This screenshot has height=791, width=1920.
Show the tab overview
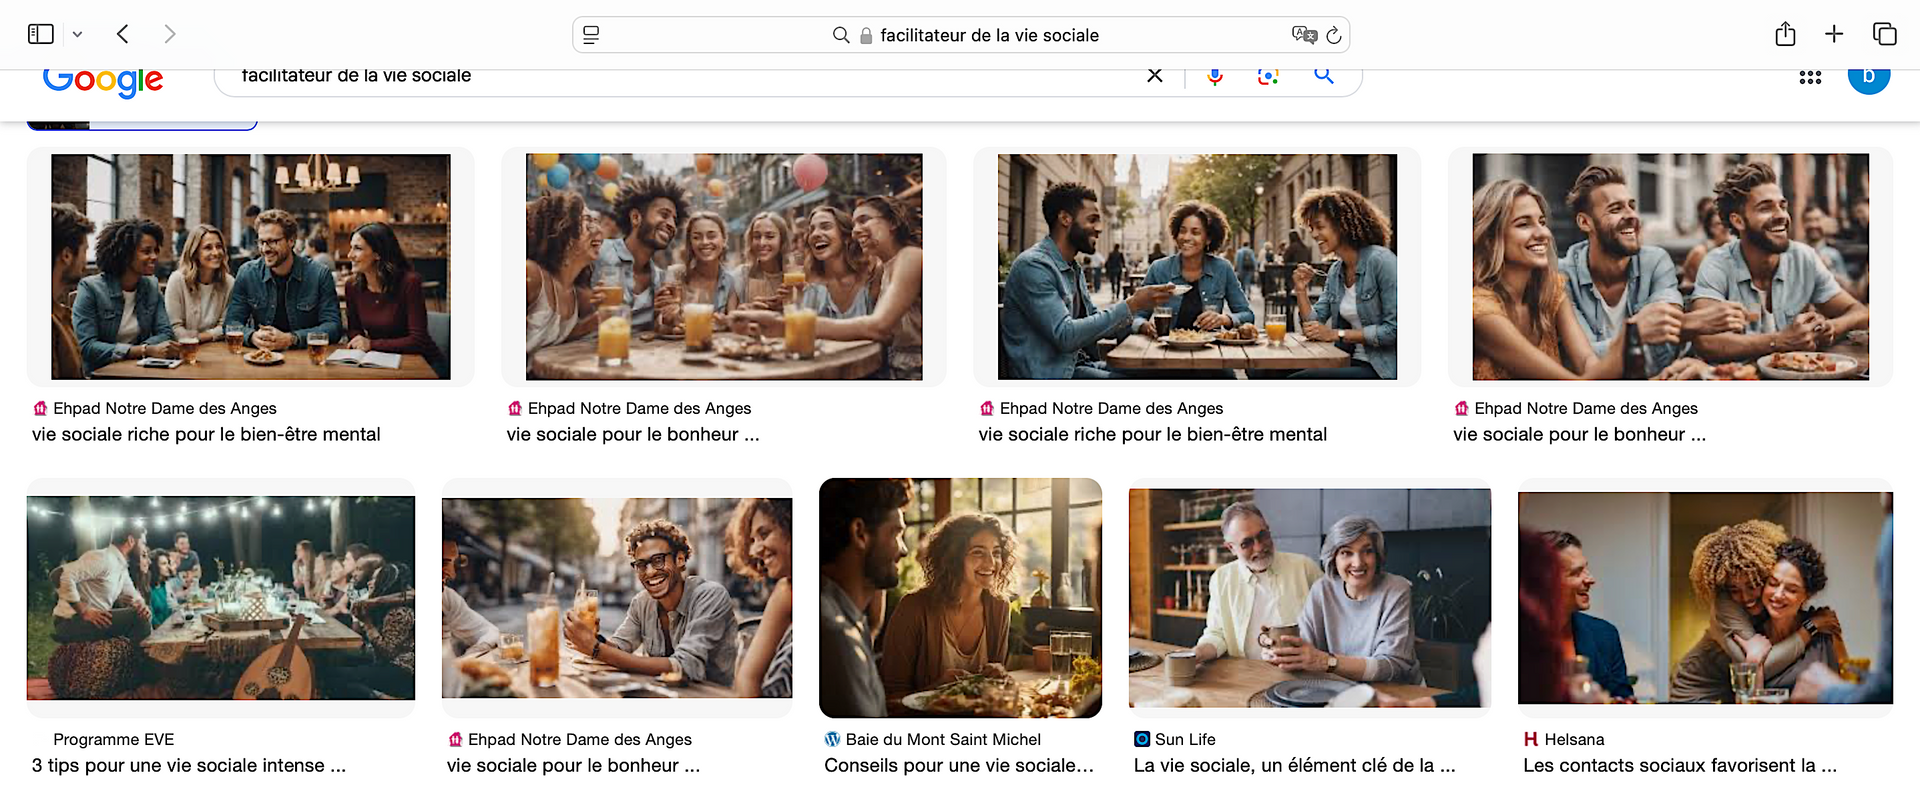click(x=1884, y=34)
